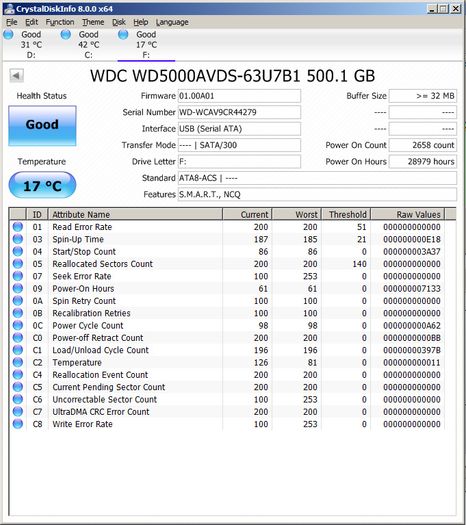Click status orb for Recalibration Retries

pos(18,313)
